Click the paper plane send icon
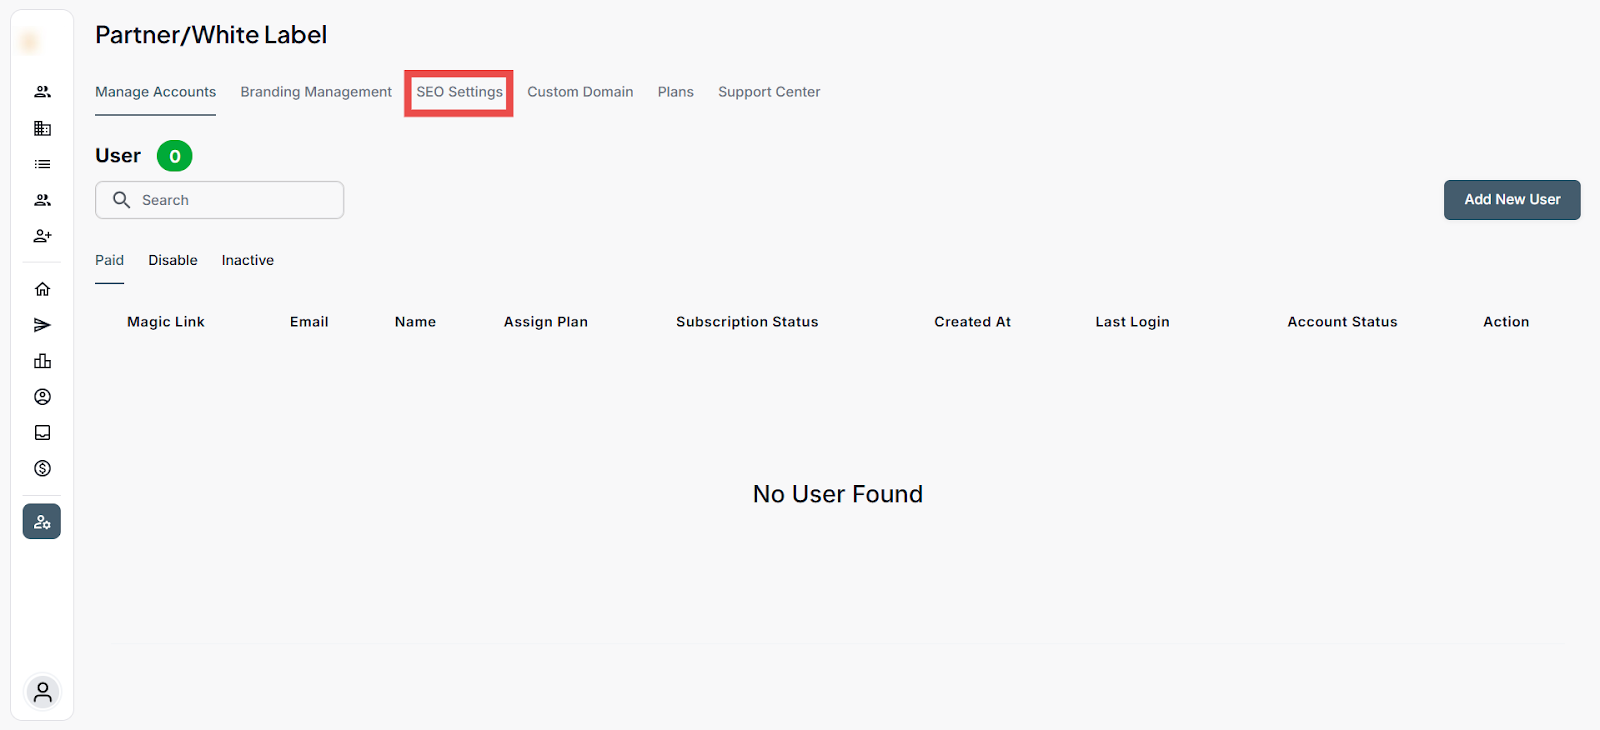Image resolution: width=1600 pixels, height=730 pixels. click(x=42, y=325)
